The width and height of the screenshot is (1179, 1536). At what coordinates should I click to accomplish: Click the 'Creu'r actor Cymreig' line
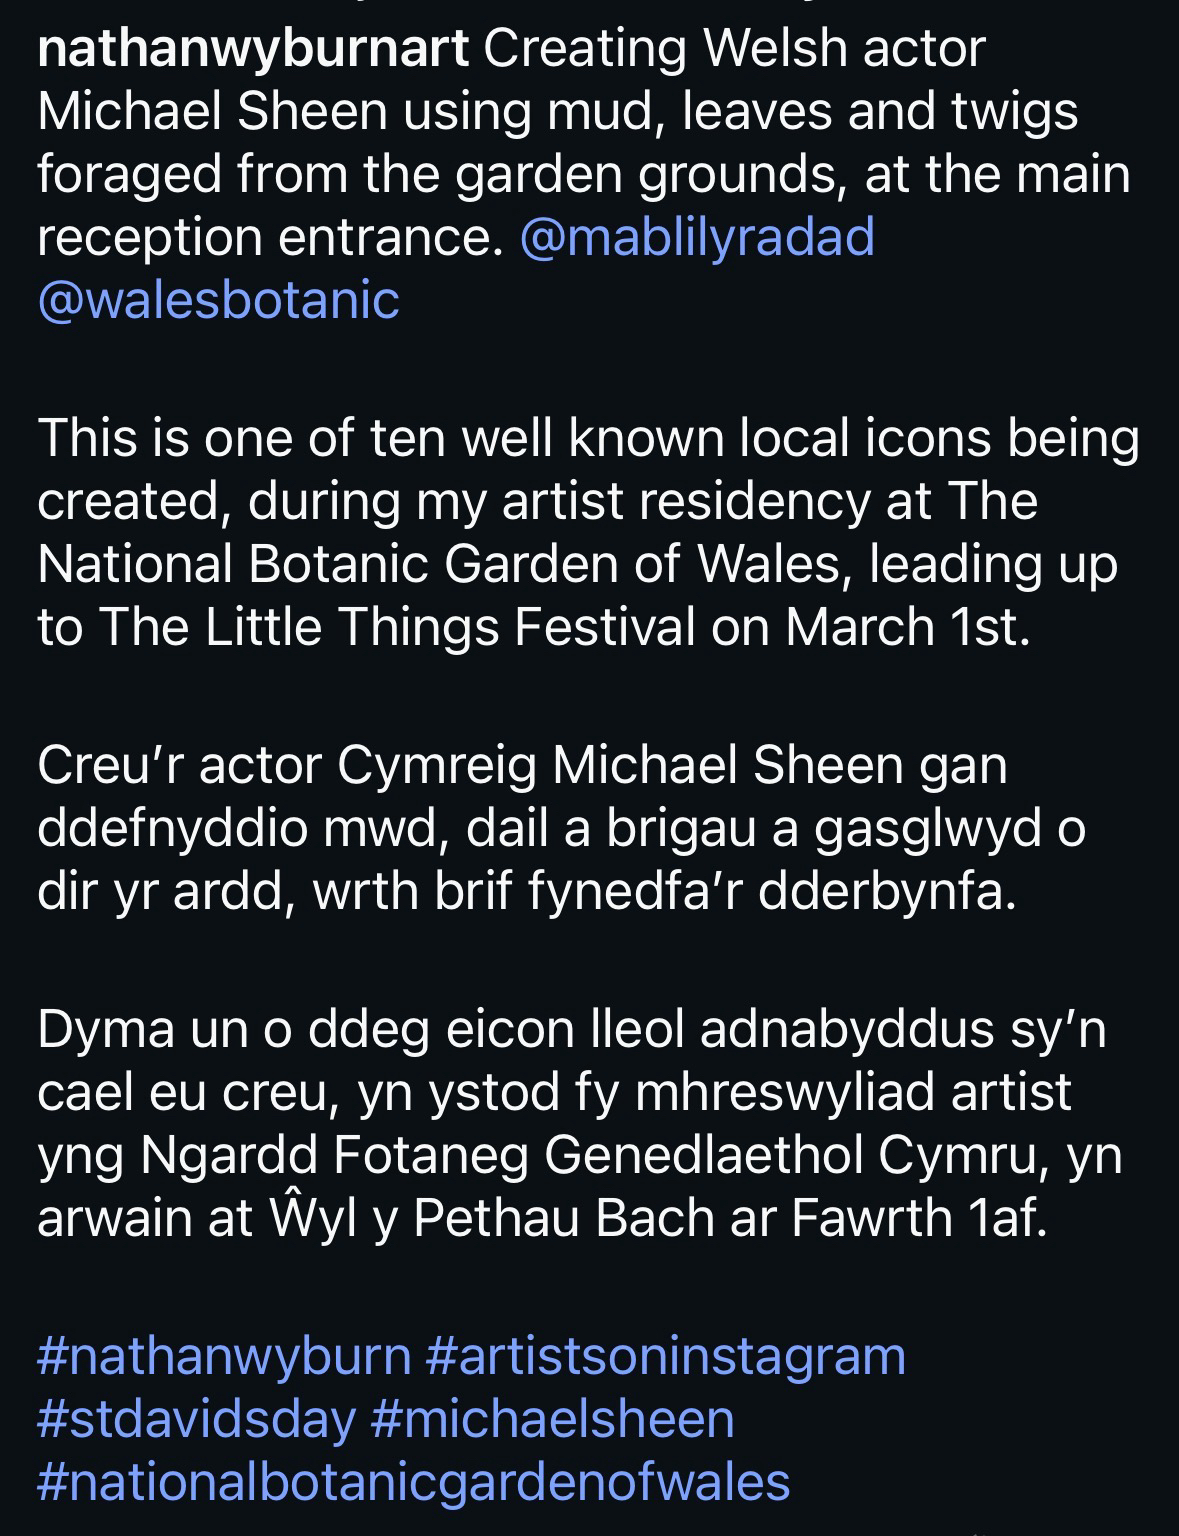(522, 766)
